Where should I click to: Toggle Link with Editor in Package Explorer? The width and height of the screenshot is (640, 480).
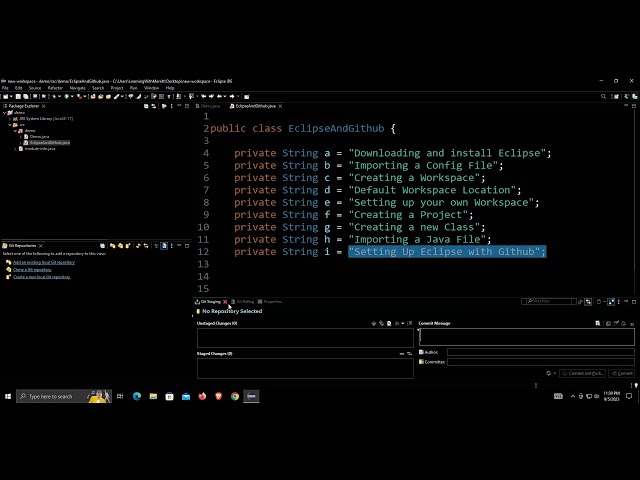[x=153, y=106]
